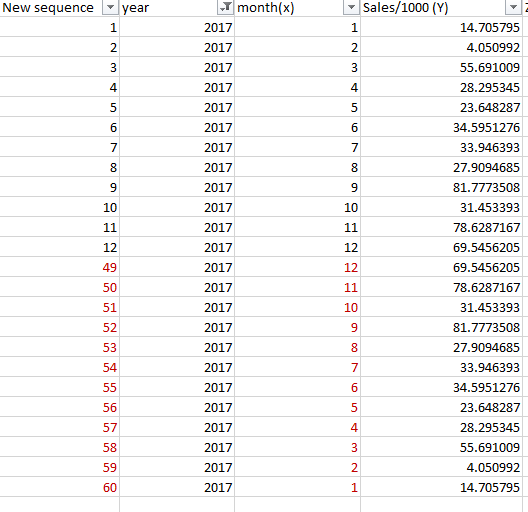Select the year 2017 cell in the sequence 60 row
The width and height of the screenshot is (528, 512).
coord(177,487)
